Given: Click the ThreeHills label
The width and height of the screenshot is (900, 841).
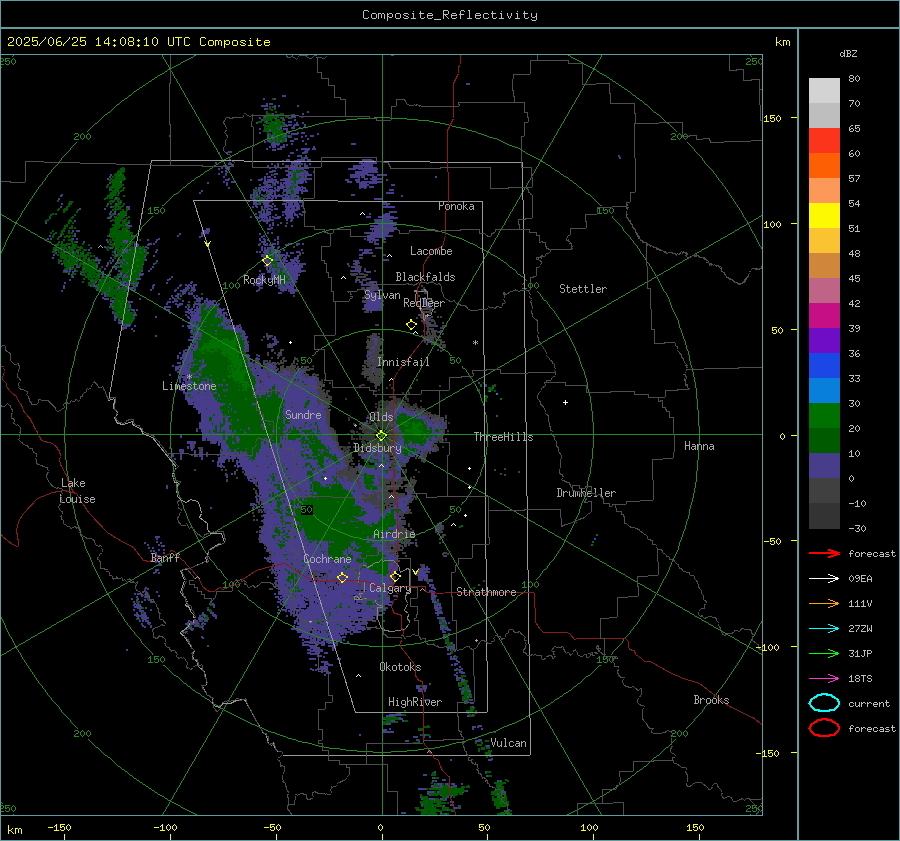Looking at the screenshot, I should coord(503,437).
